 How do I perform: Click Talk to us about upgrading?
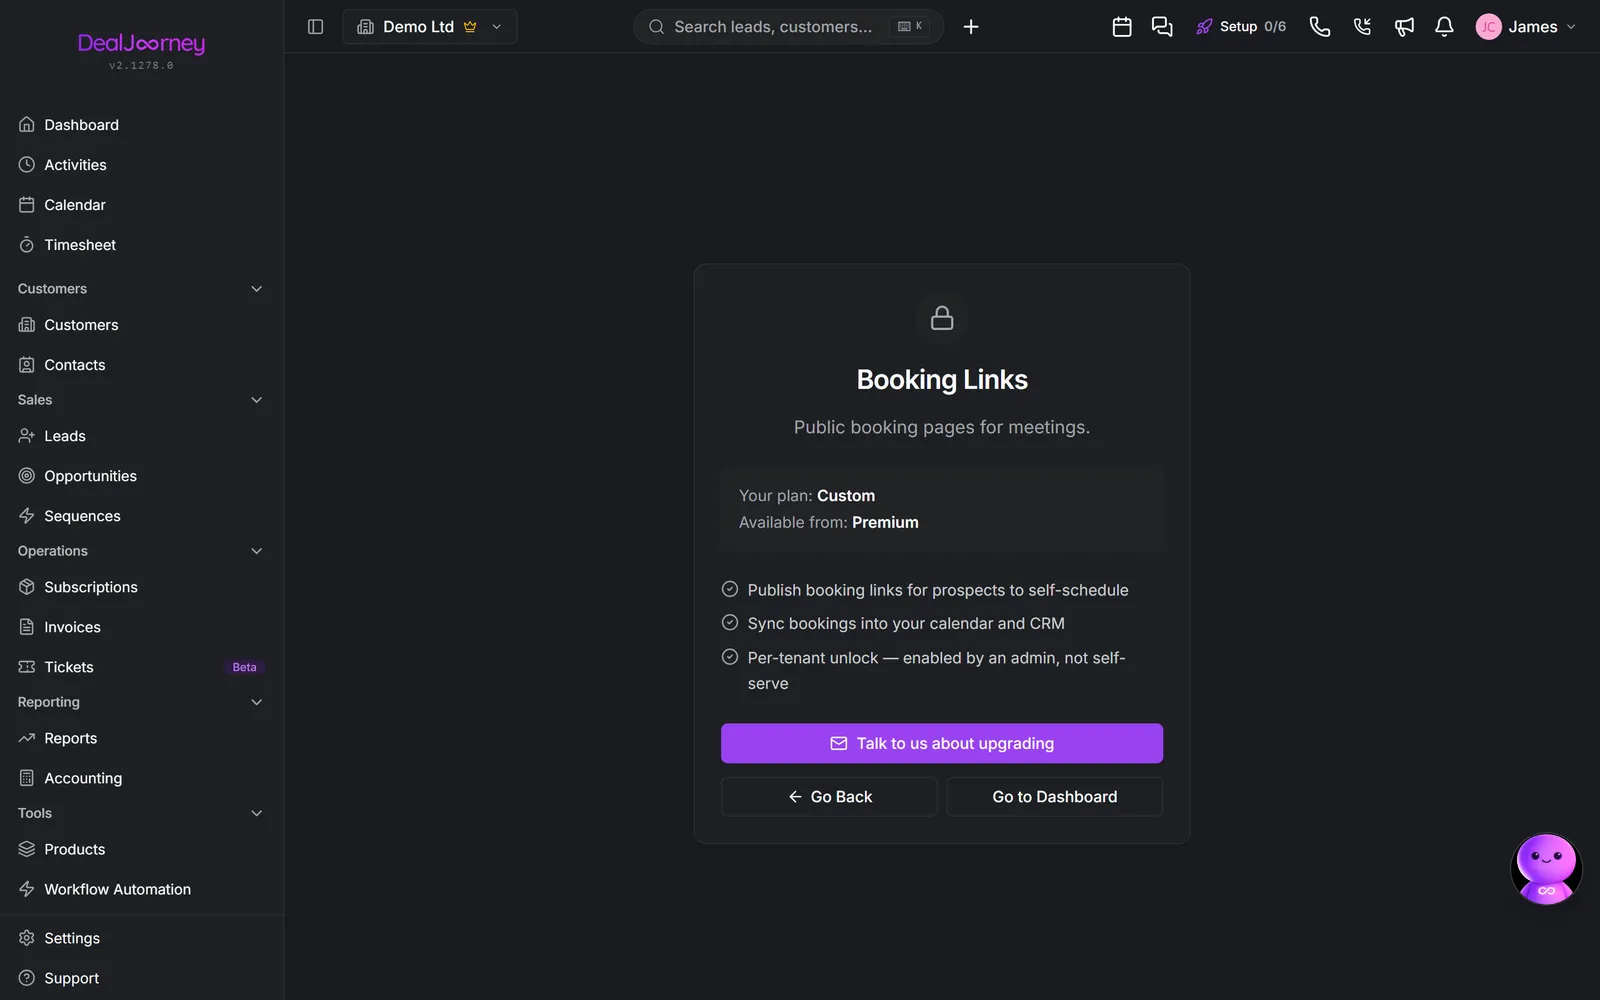(942, 743)
